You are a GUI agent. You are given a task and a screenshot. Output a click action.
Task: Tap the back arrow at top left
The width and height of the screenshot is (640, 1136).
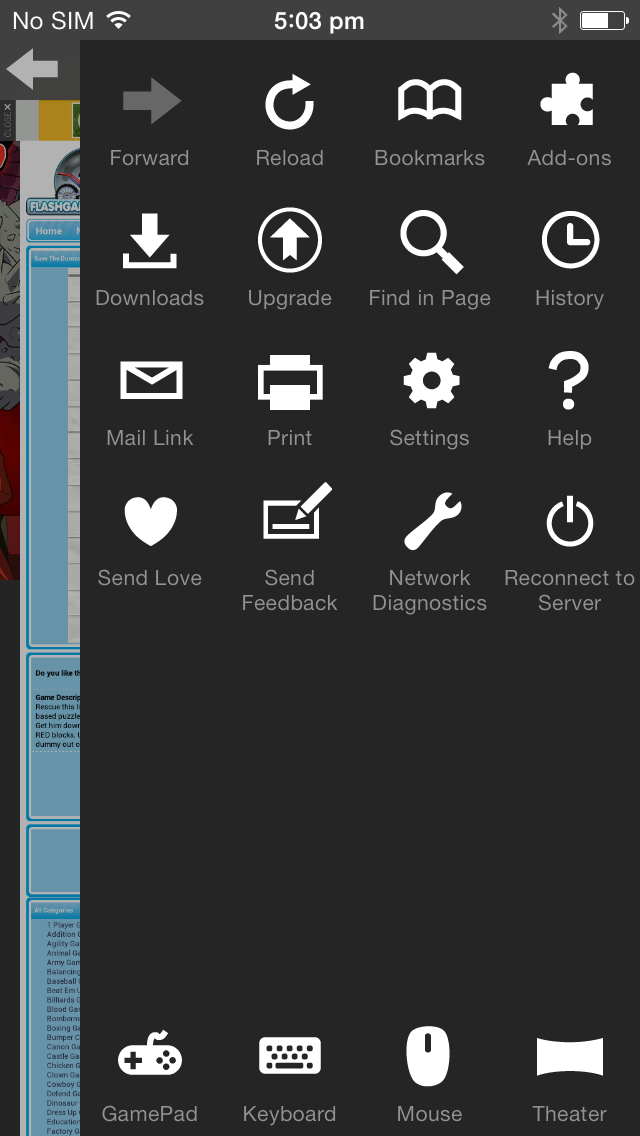(x=32, y=69)
